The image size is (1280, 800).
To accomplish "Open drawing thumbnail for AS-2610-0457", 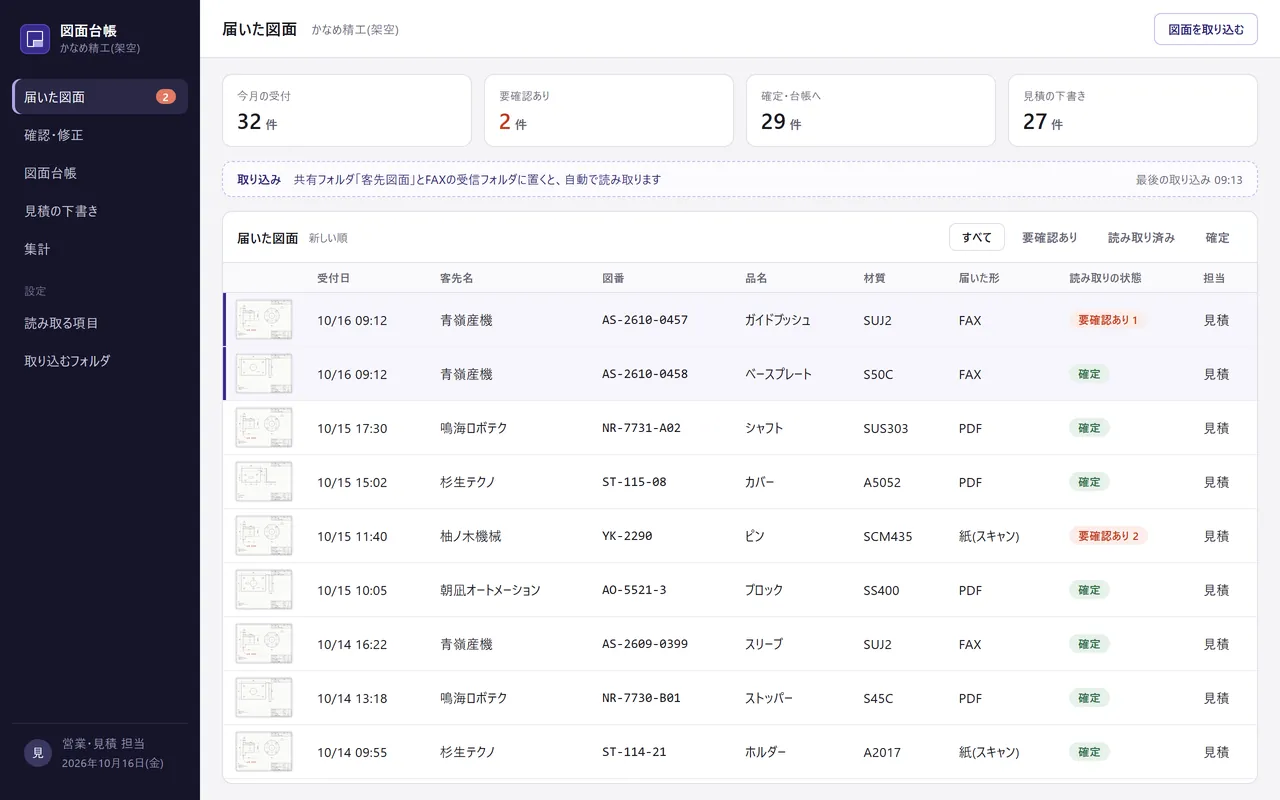I will [264, 320].
